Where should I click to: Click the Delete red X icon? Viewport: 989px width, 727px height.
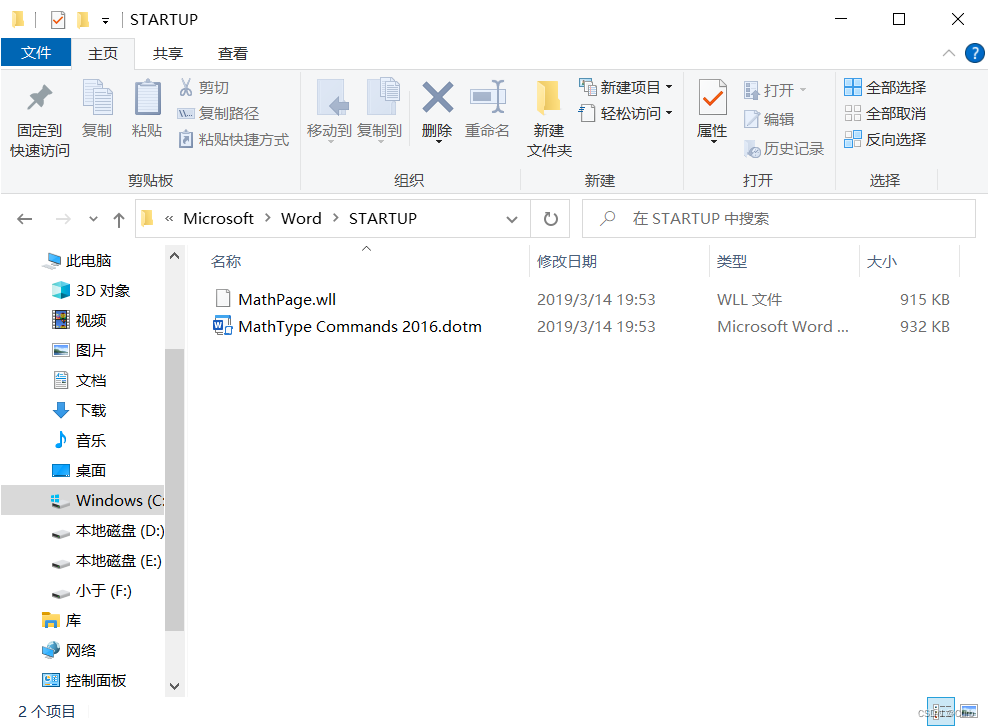pyautogui.click(x=437, y=97)
